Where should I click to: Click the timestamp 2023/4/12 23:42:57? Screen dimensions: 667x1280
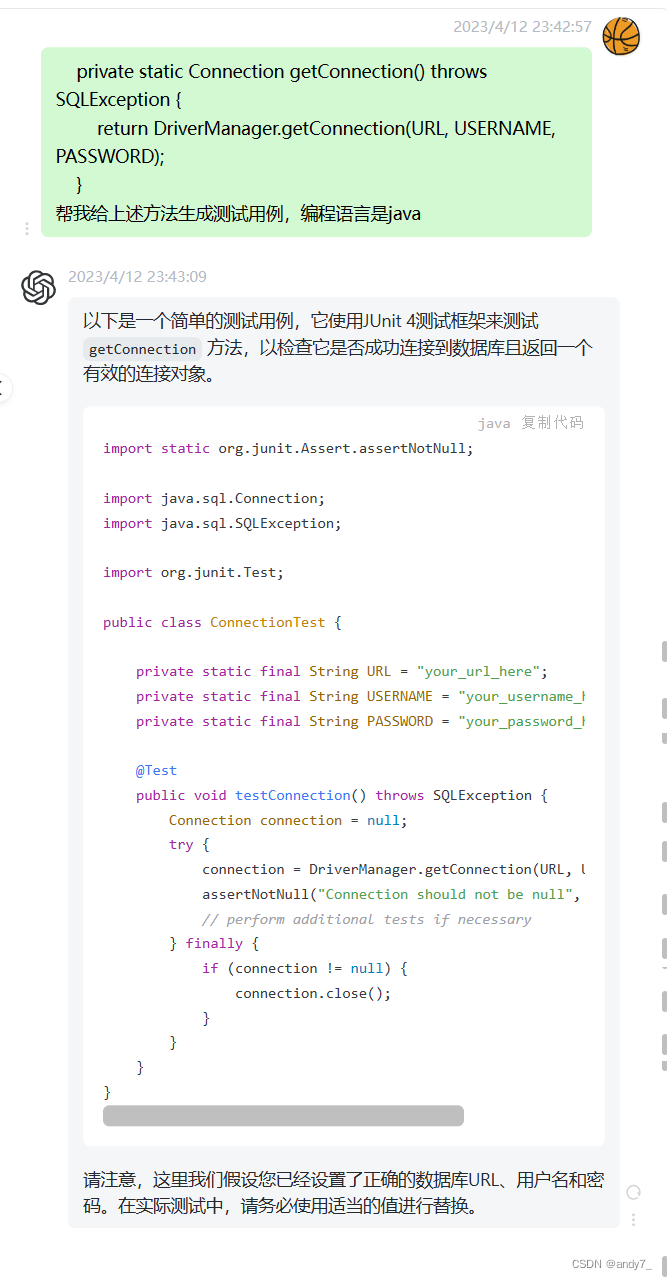[522, 27]
